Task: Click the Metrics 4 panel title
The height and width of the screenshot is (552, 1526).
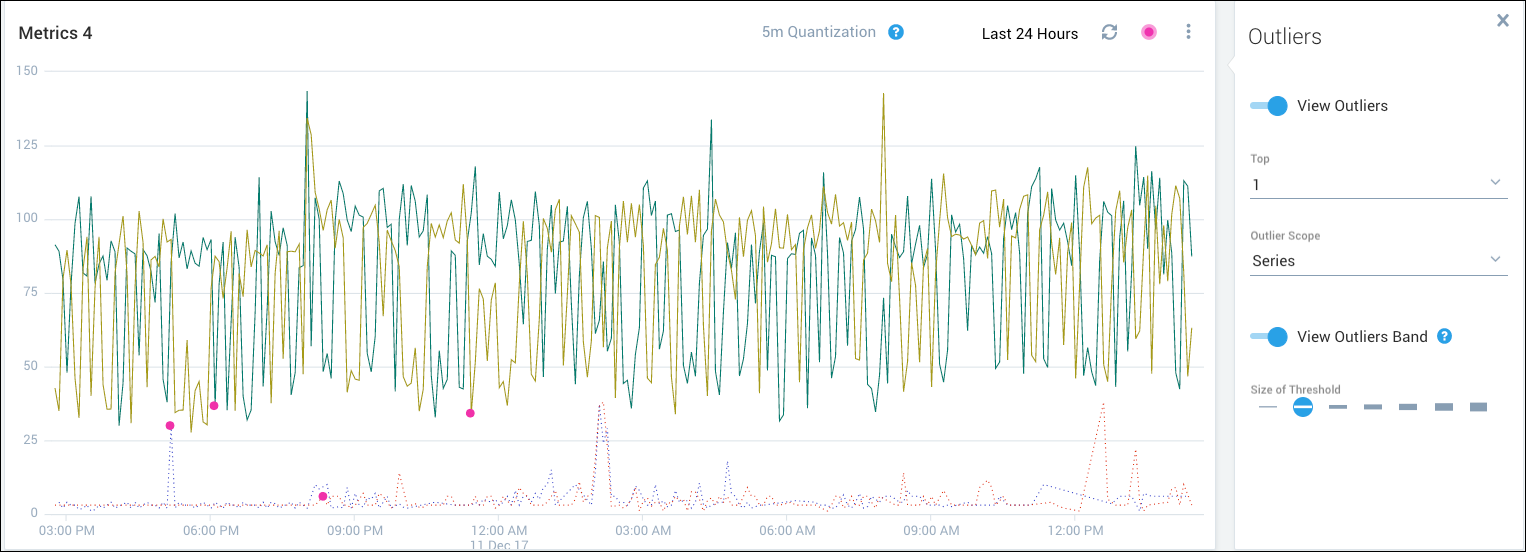Action: tap(55, 33)
